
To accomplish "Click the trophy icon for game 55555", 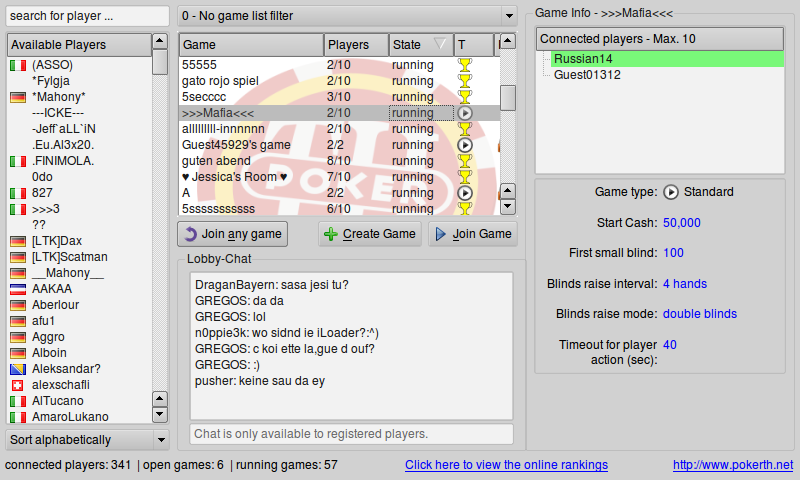I will (464, 65).
